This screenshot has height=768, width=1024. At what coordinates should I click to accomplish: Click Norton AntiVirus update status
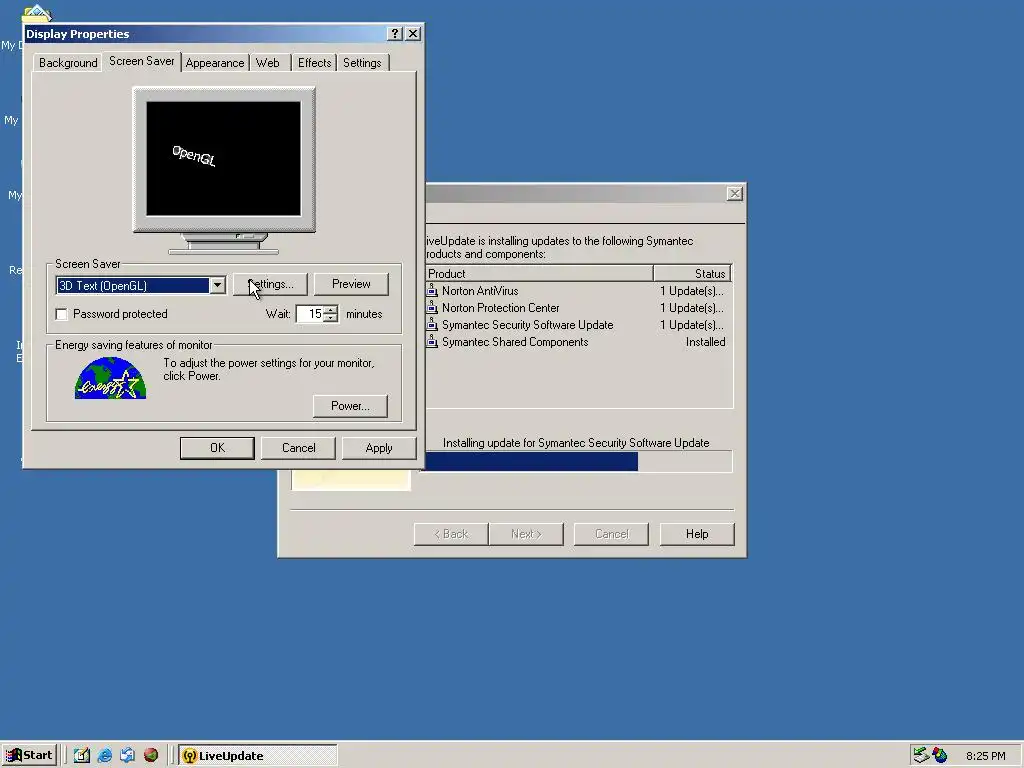(x=692, y=291)
